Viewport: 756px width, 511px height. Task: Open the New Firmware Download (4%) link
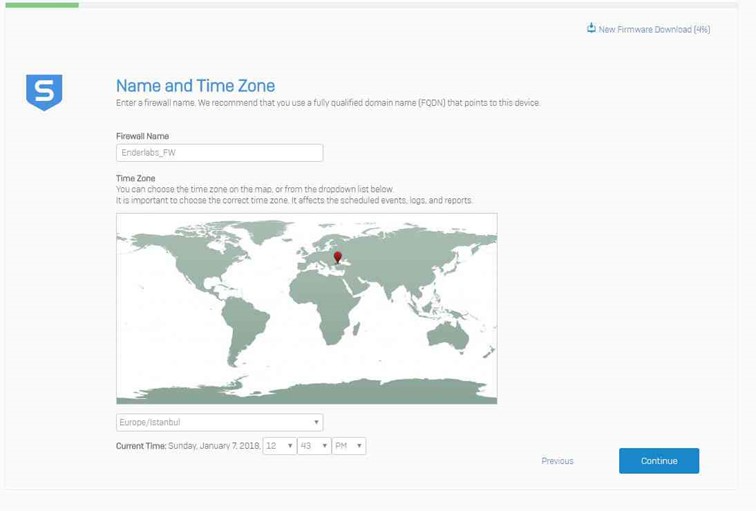(654, 29)
